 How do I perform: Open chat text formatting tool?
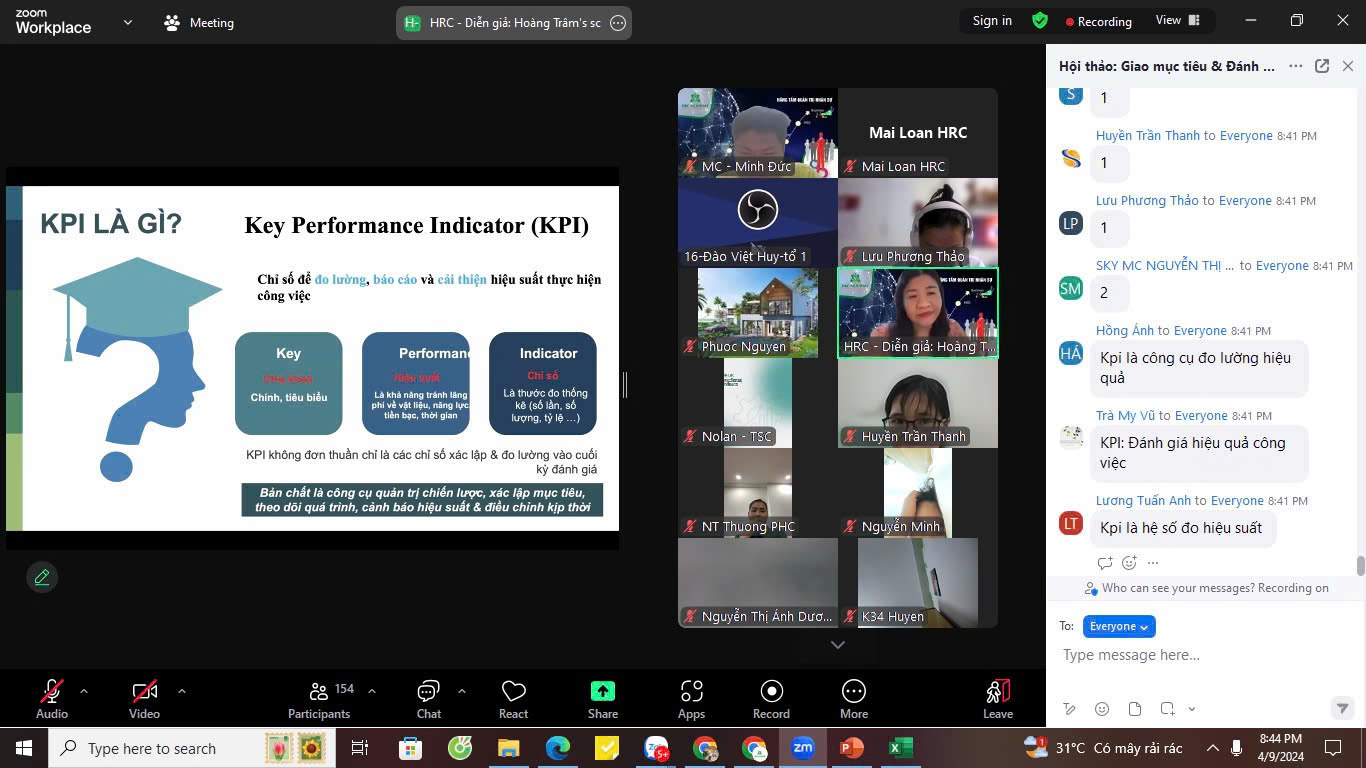1070,709
